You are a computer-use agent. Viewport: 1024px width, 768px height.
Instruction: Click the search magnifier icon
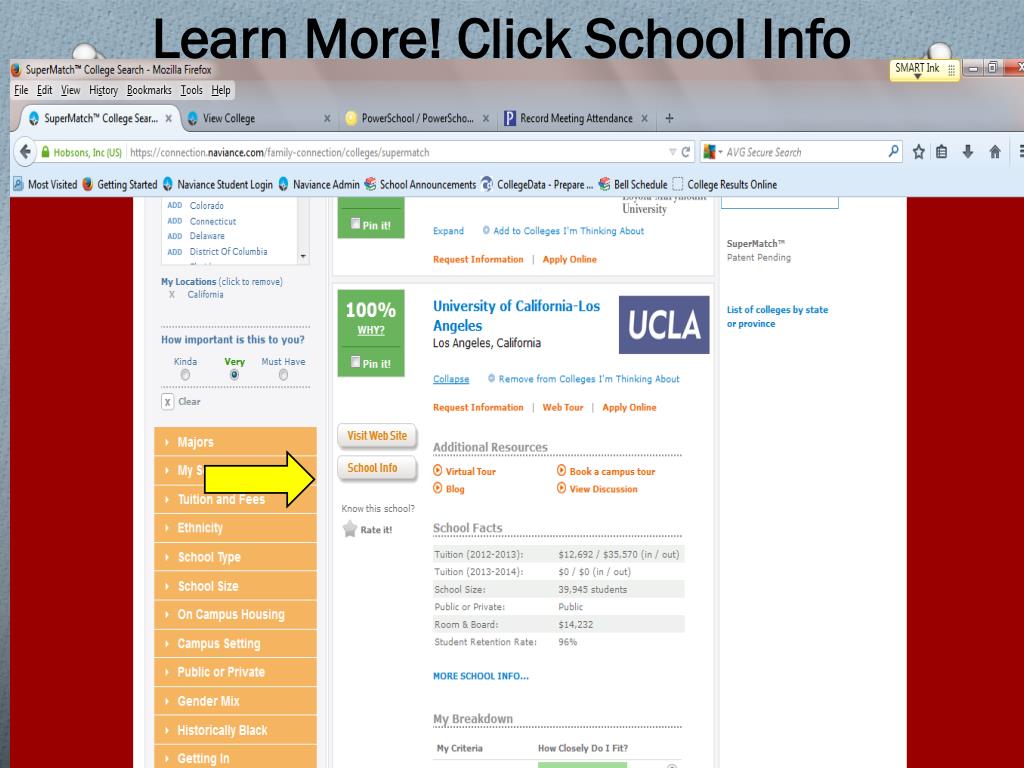coord(893,152)
